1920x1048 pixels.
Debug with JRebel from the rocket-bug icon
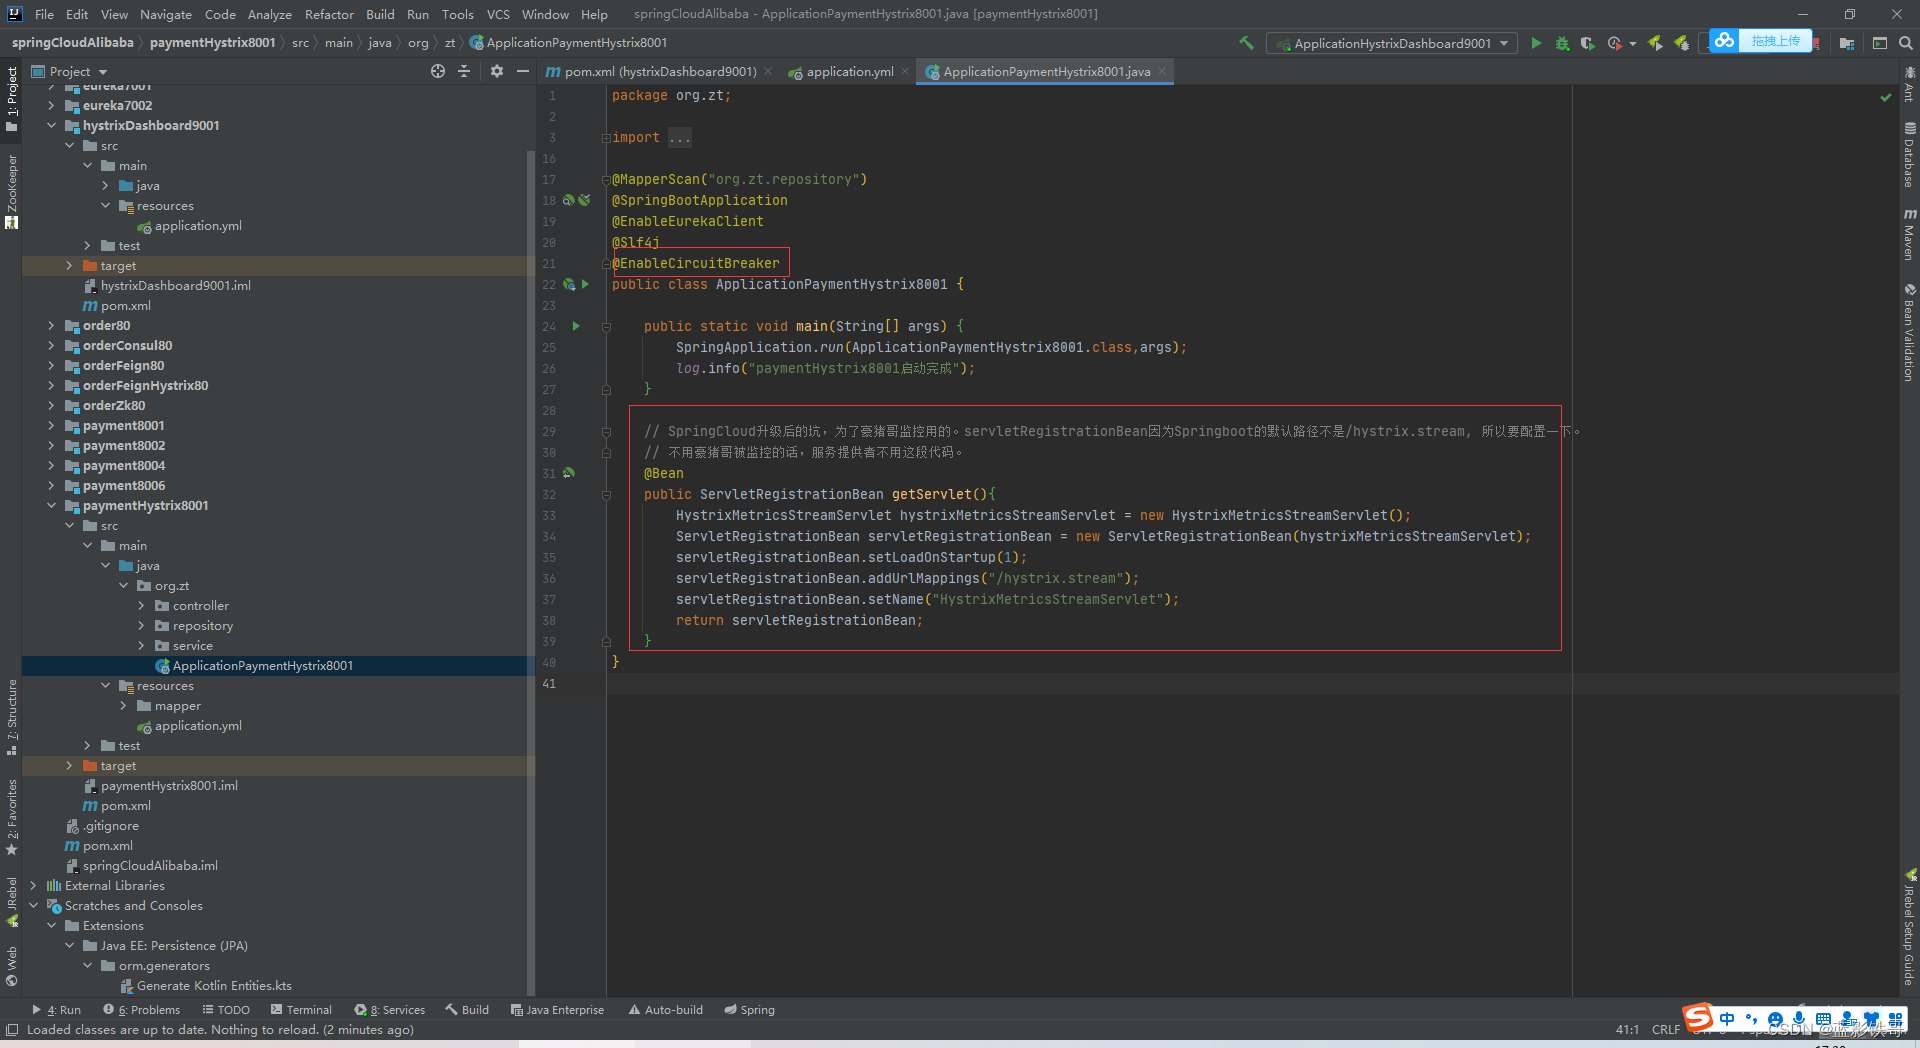1682,43
